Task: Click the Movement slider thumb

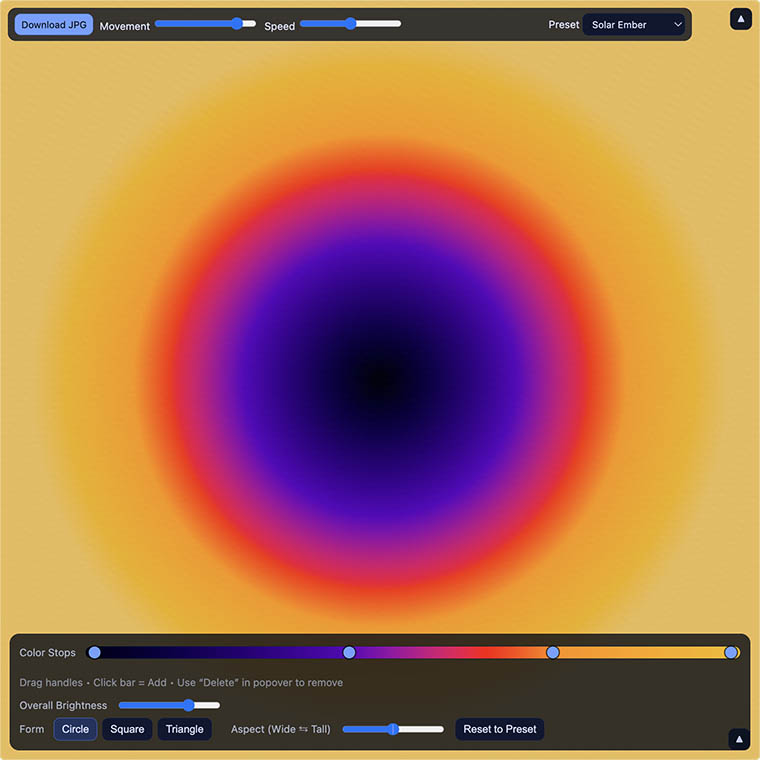Action: [x=237, y=23]
